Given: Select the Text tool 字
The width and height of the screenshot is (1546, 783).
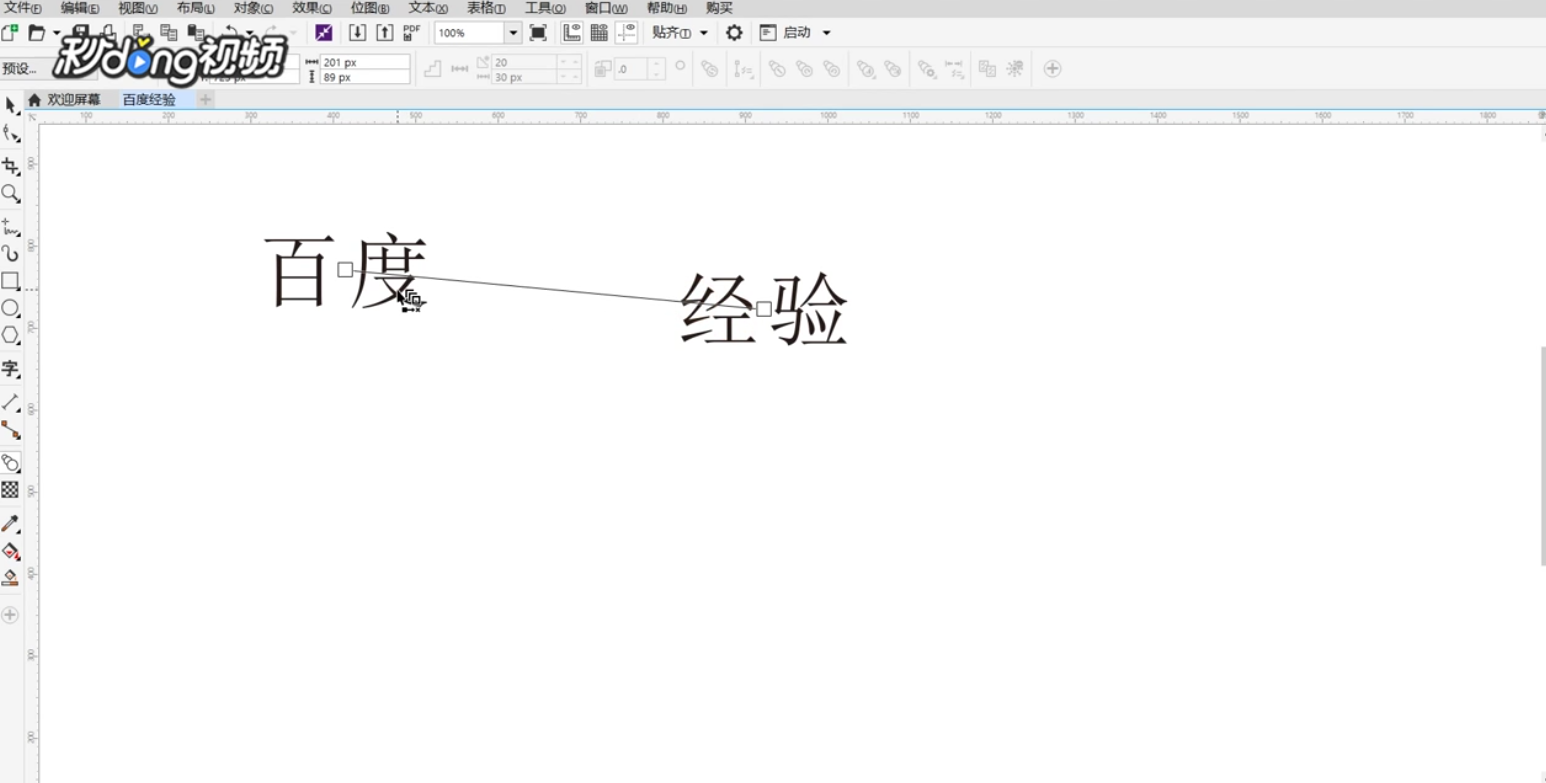Looking at the screenshot, I should coord(10,369).
